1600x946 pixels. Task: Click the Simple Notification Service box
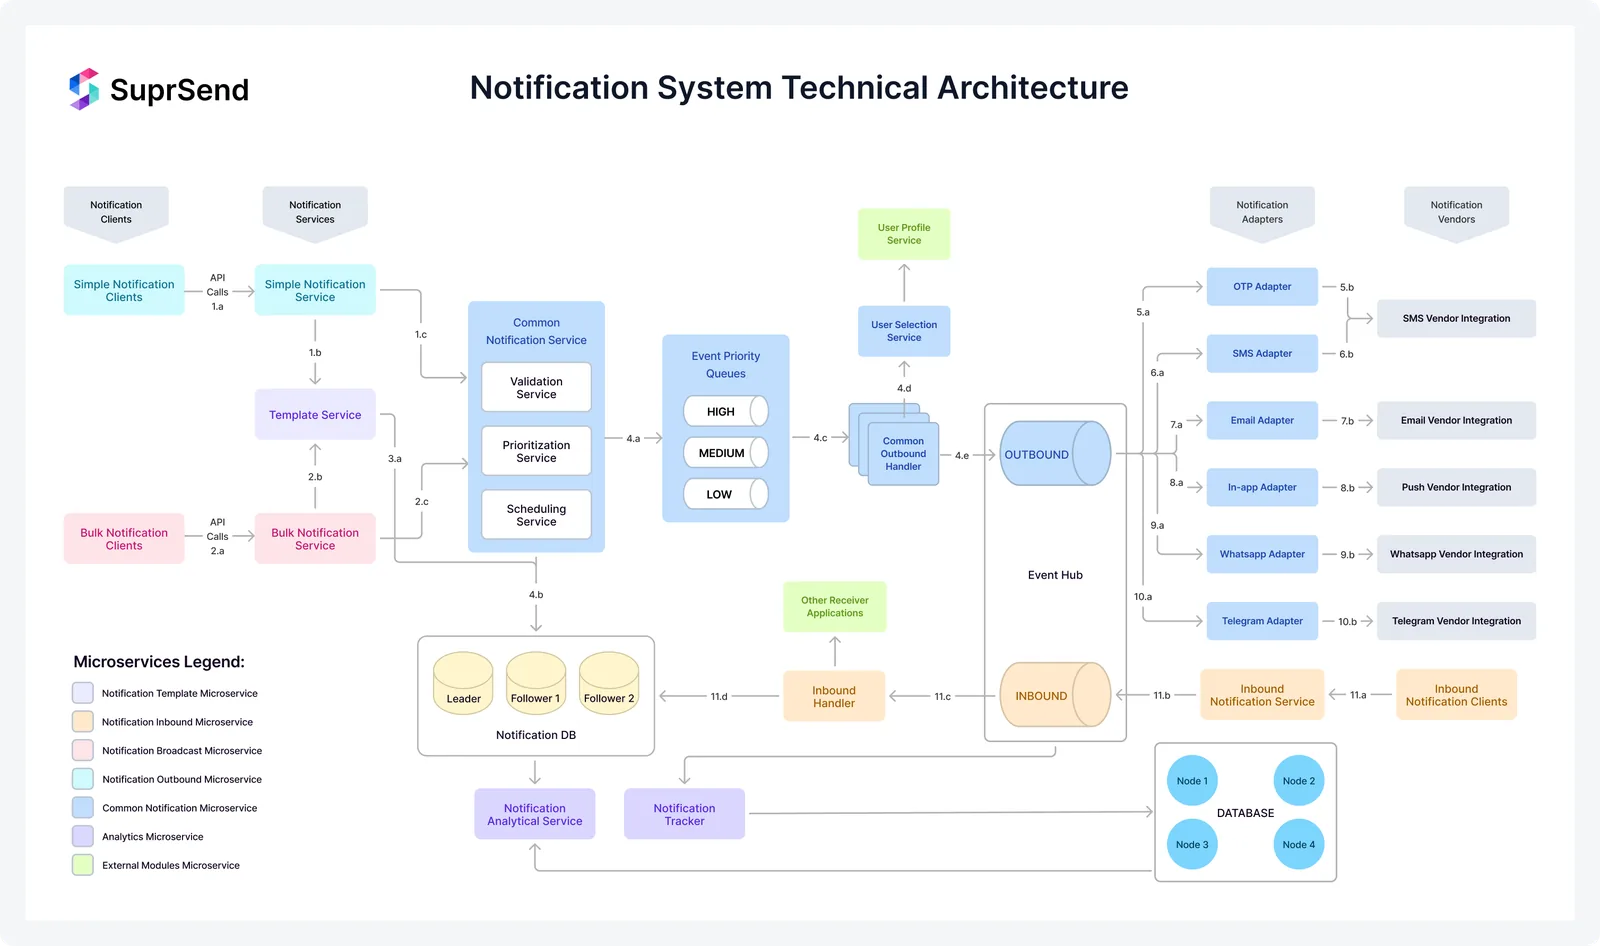pyautogui.click(x=315, y=290)
